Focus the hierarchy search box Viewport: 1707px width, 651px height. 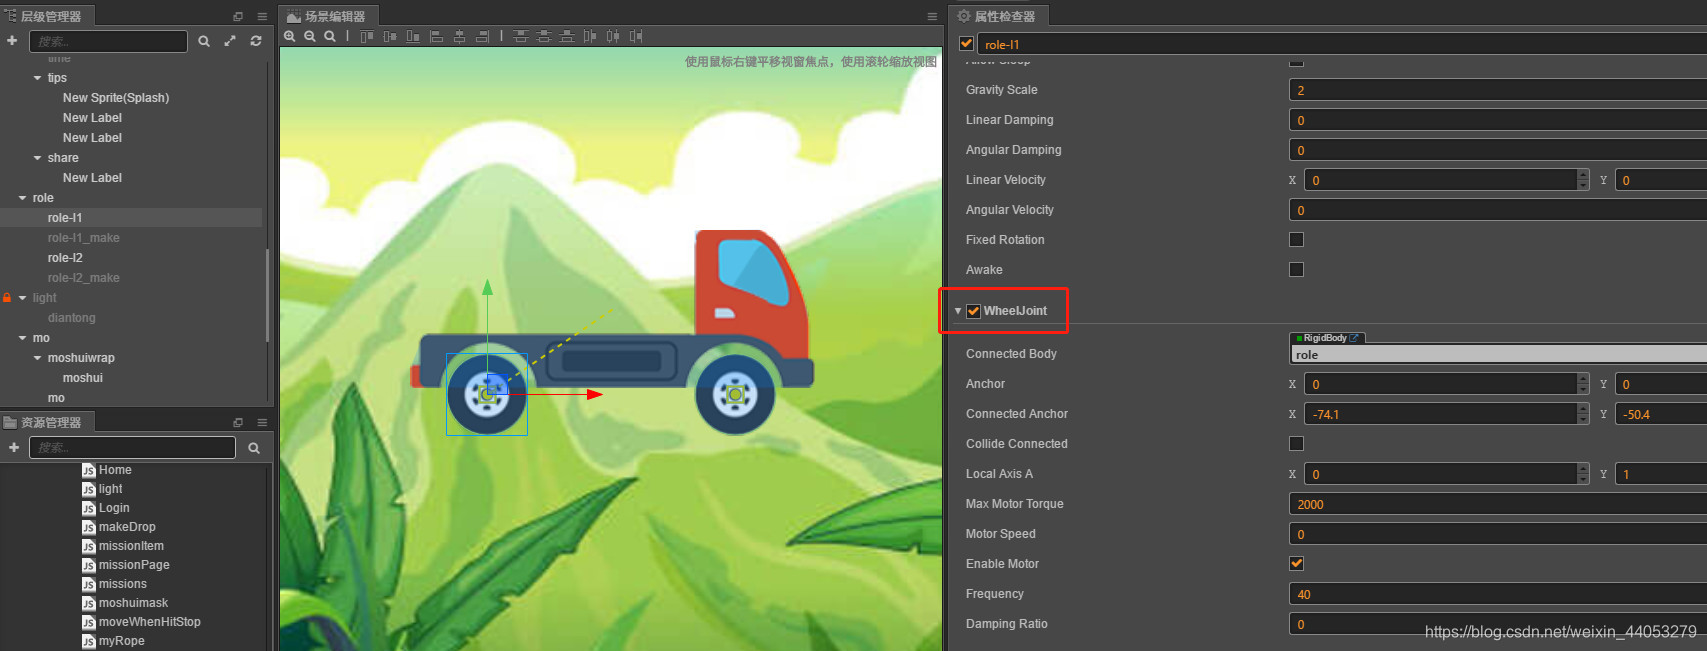point(108,41)
